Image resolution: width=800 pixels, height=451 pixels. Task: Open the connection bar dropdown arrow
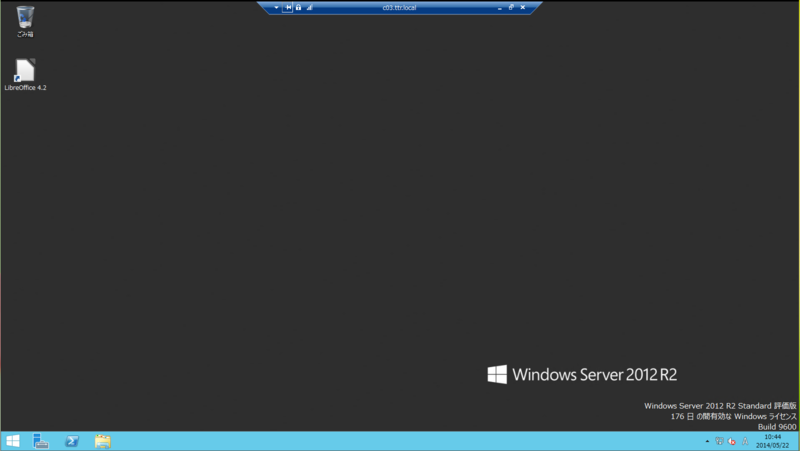277,8
